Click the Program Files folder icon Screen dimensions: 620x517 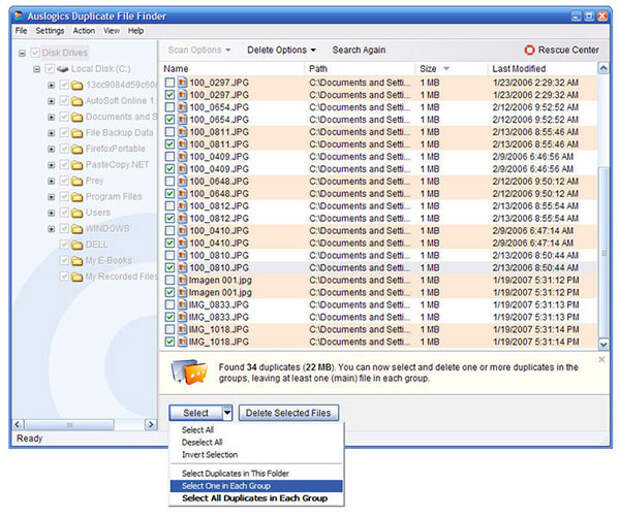coord(77,197)
